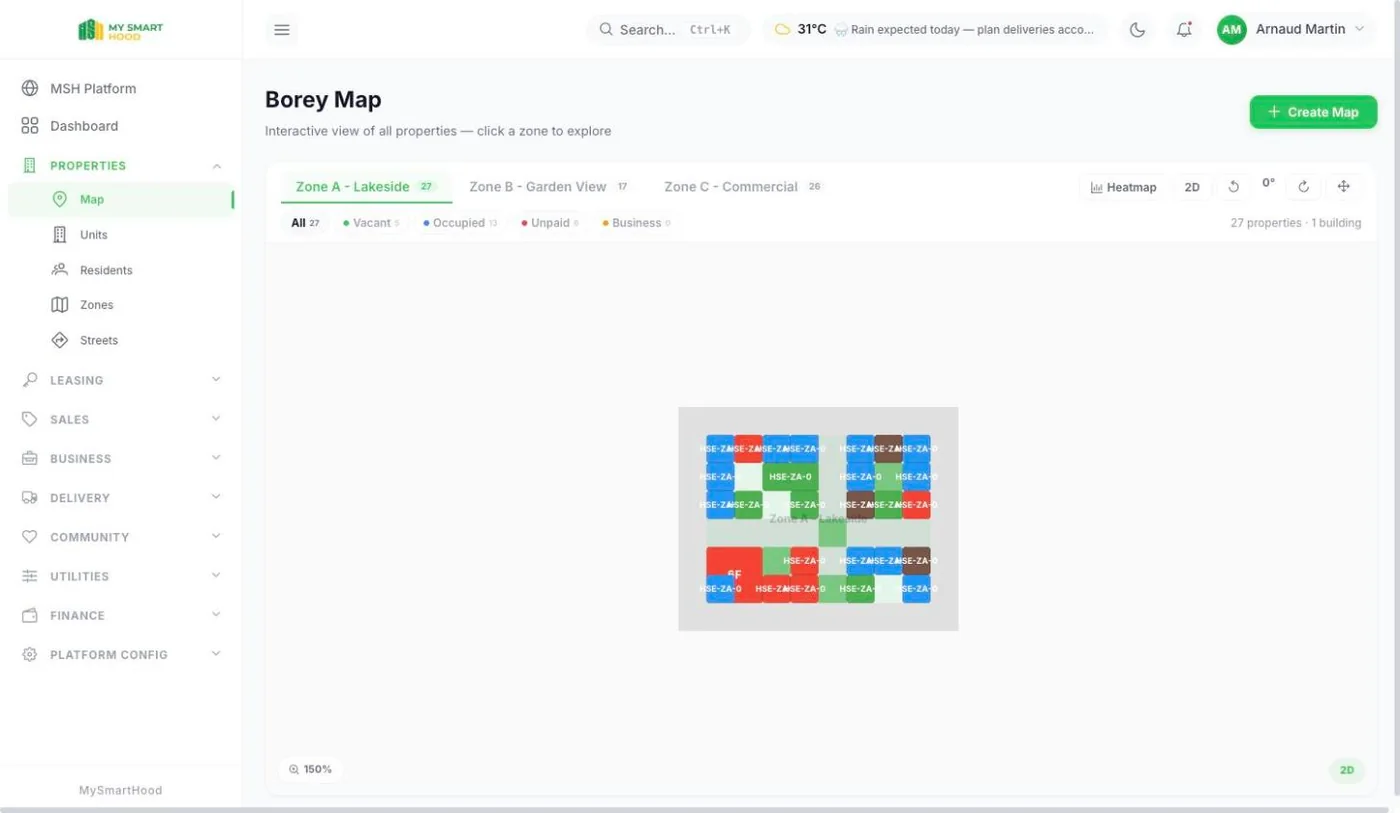Select the Map item under Properties

[120, 199]
